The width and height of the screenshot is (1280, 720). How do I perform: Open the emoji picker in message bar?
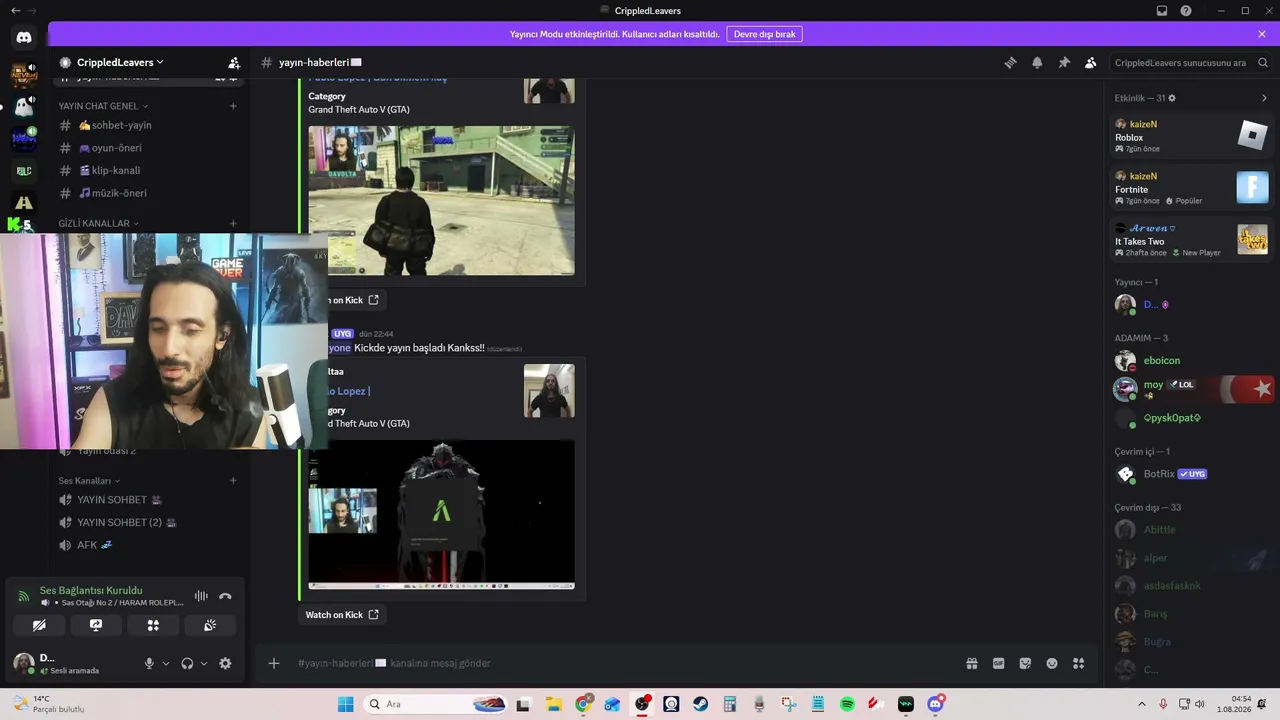[x=1052, y=663]
